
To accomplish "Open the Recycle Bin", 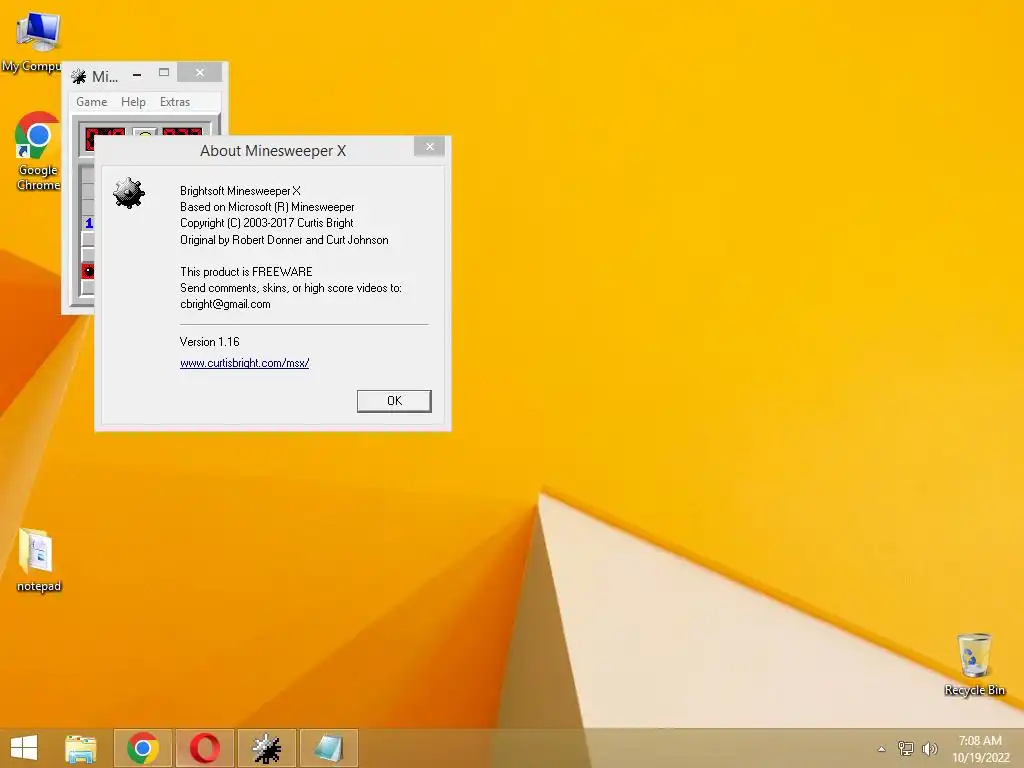I will [x=974, y=665].
